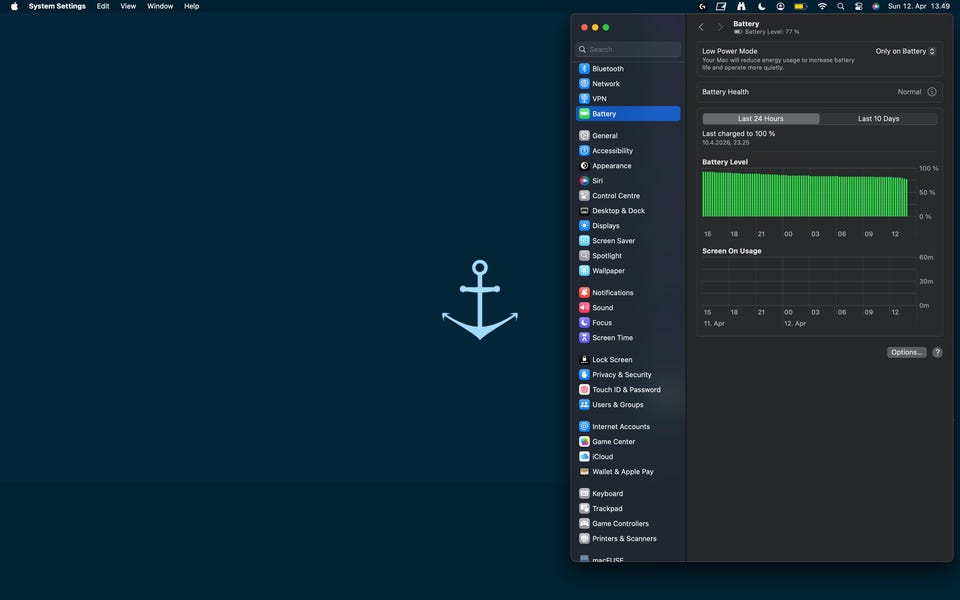The width and height of the screenshot is (960, 600).
Task: Click the Options… button
Action: tap(906, 353)
